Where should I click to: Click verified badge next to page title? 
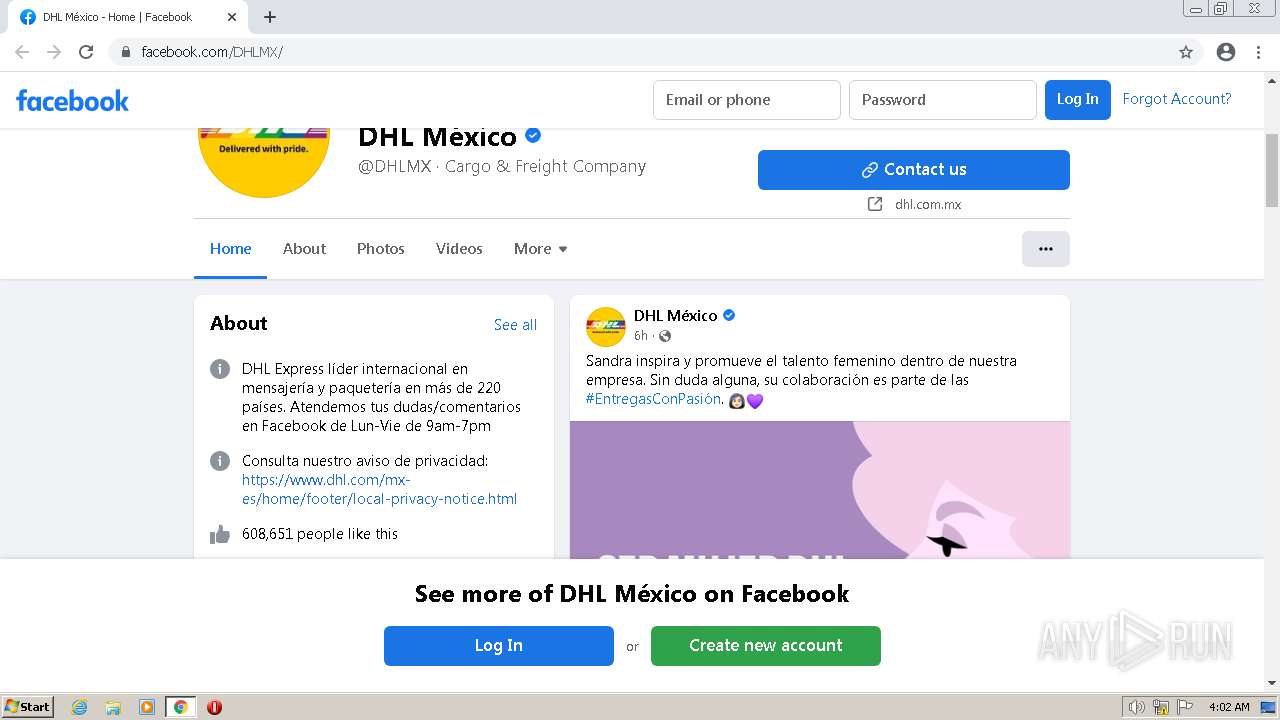[x=533, y=135]
